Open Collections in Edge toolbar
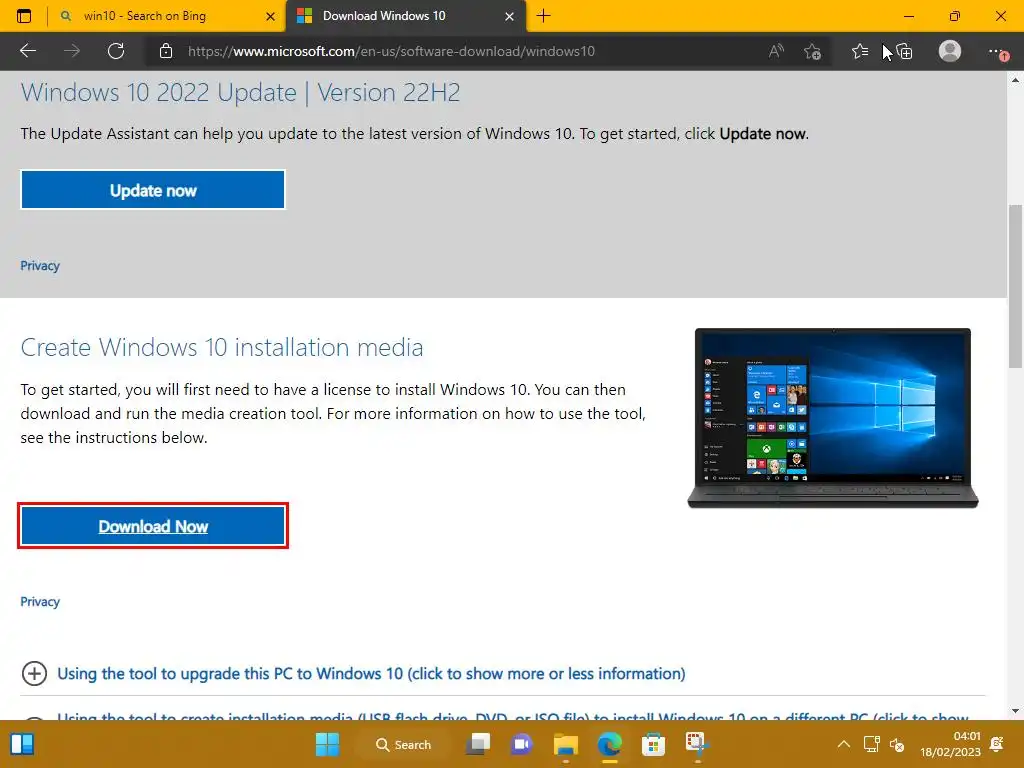This screenshot has height=768, width=1024. 904,51
